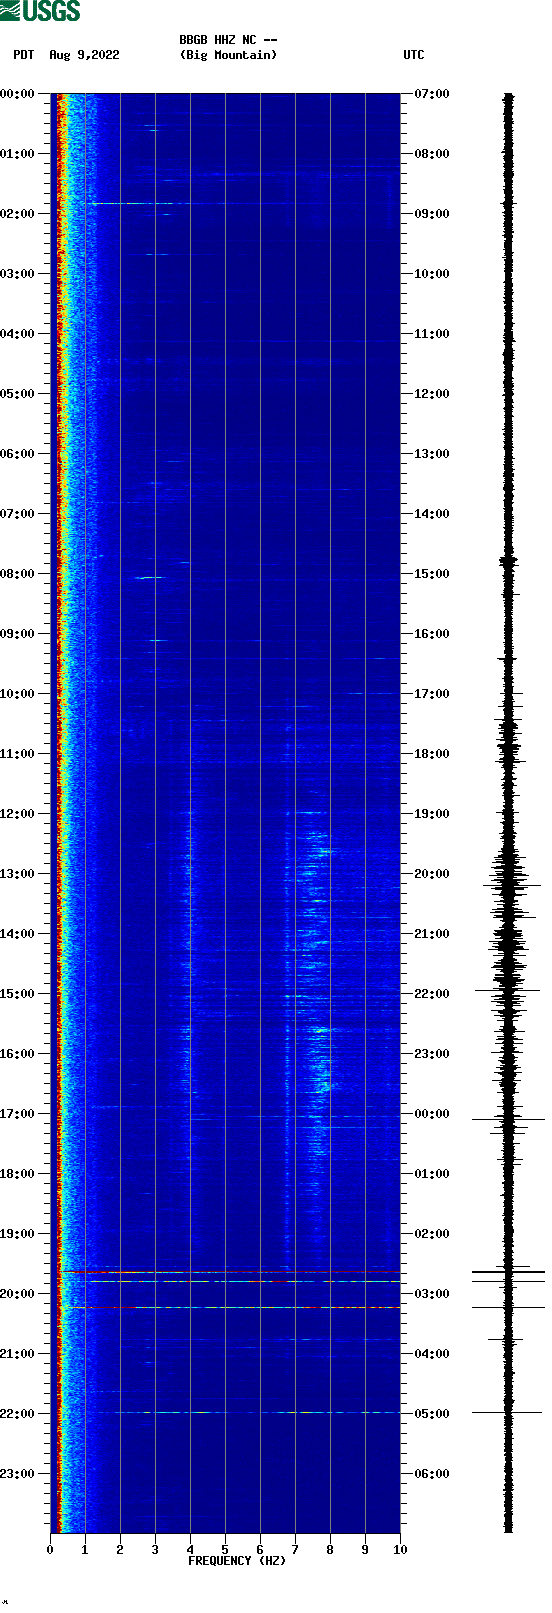The width and height of the screenshot is (552, 1613).
Task: Click the UTC time label 21:00
Action: pyautogui.click(x=432, y=934)
